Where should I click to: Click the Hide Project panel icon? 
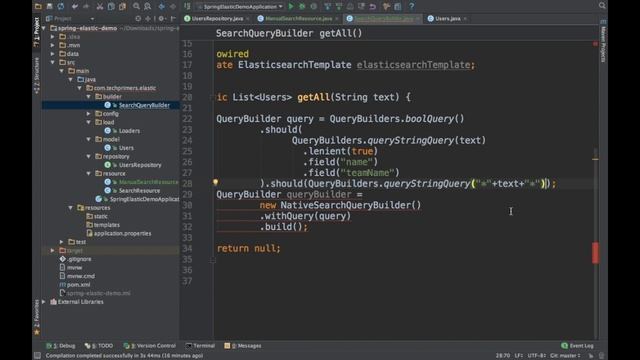point(173,18)
